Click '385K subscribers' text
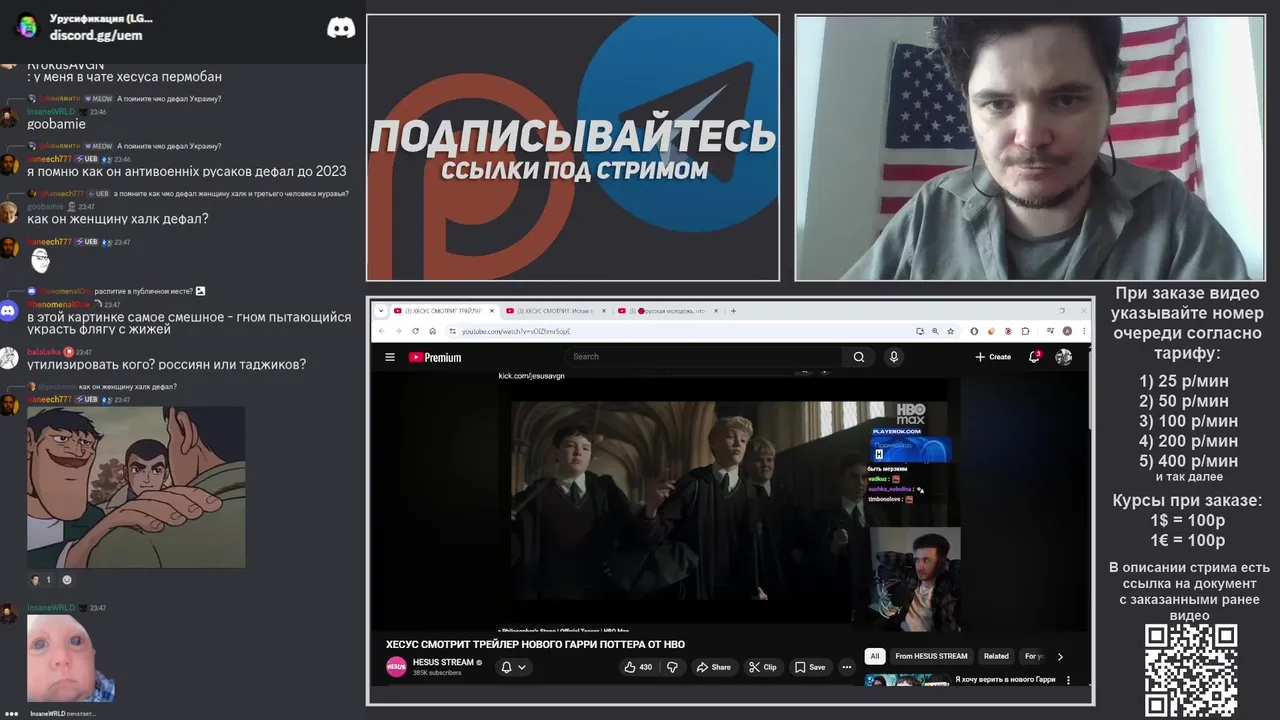1280x720 pixels. click(x=437, y=673)
